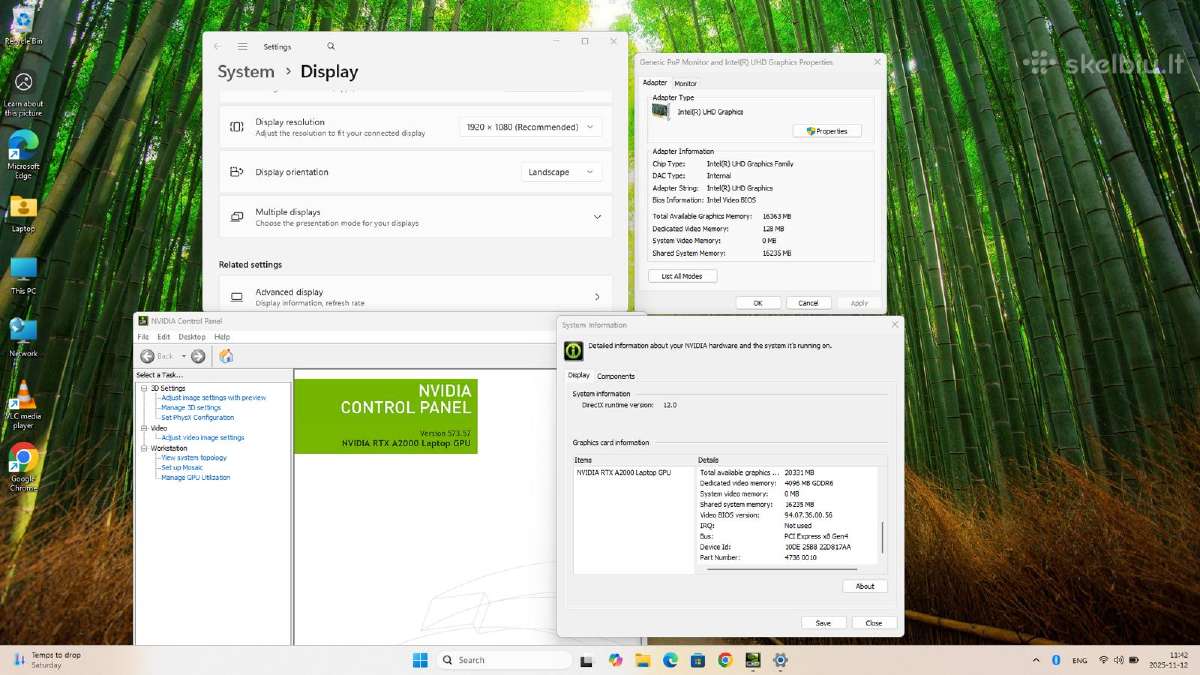1200x675 pixels.
Task: Show hidden tray icons chevron
Action: point(1036,660)
